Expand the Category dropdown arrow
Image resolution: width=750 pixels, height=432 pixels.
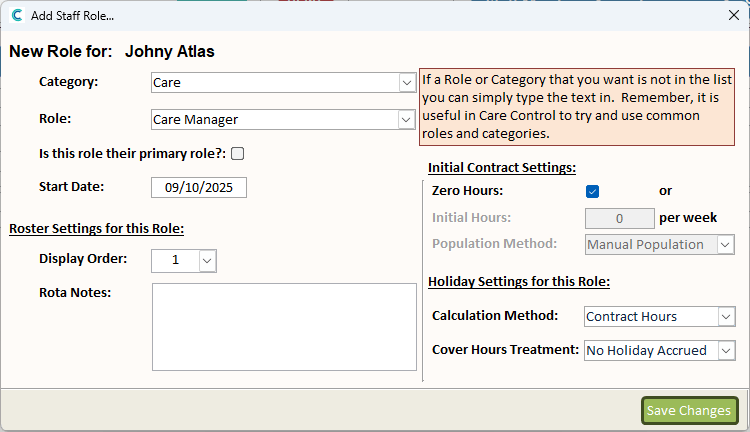coord(407,83)
